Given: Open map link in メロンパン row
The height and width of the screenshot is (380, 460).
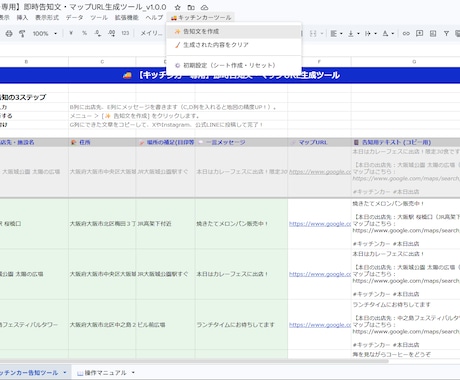Looking at the screenshot, I should click(320, 224).
